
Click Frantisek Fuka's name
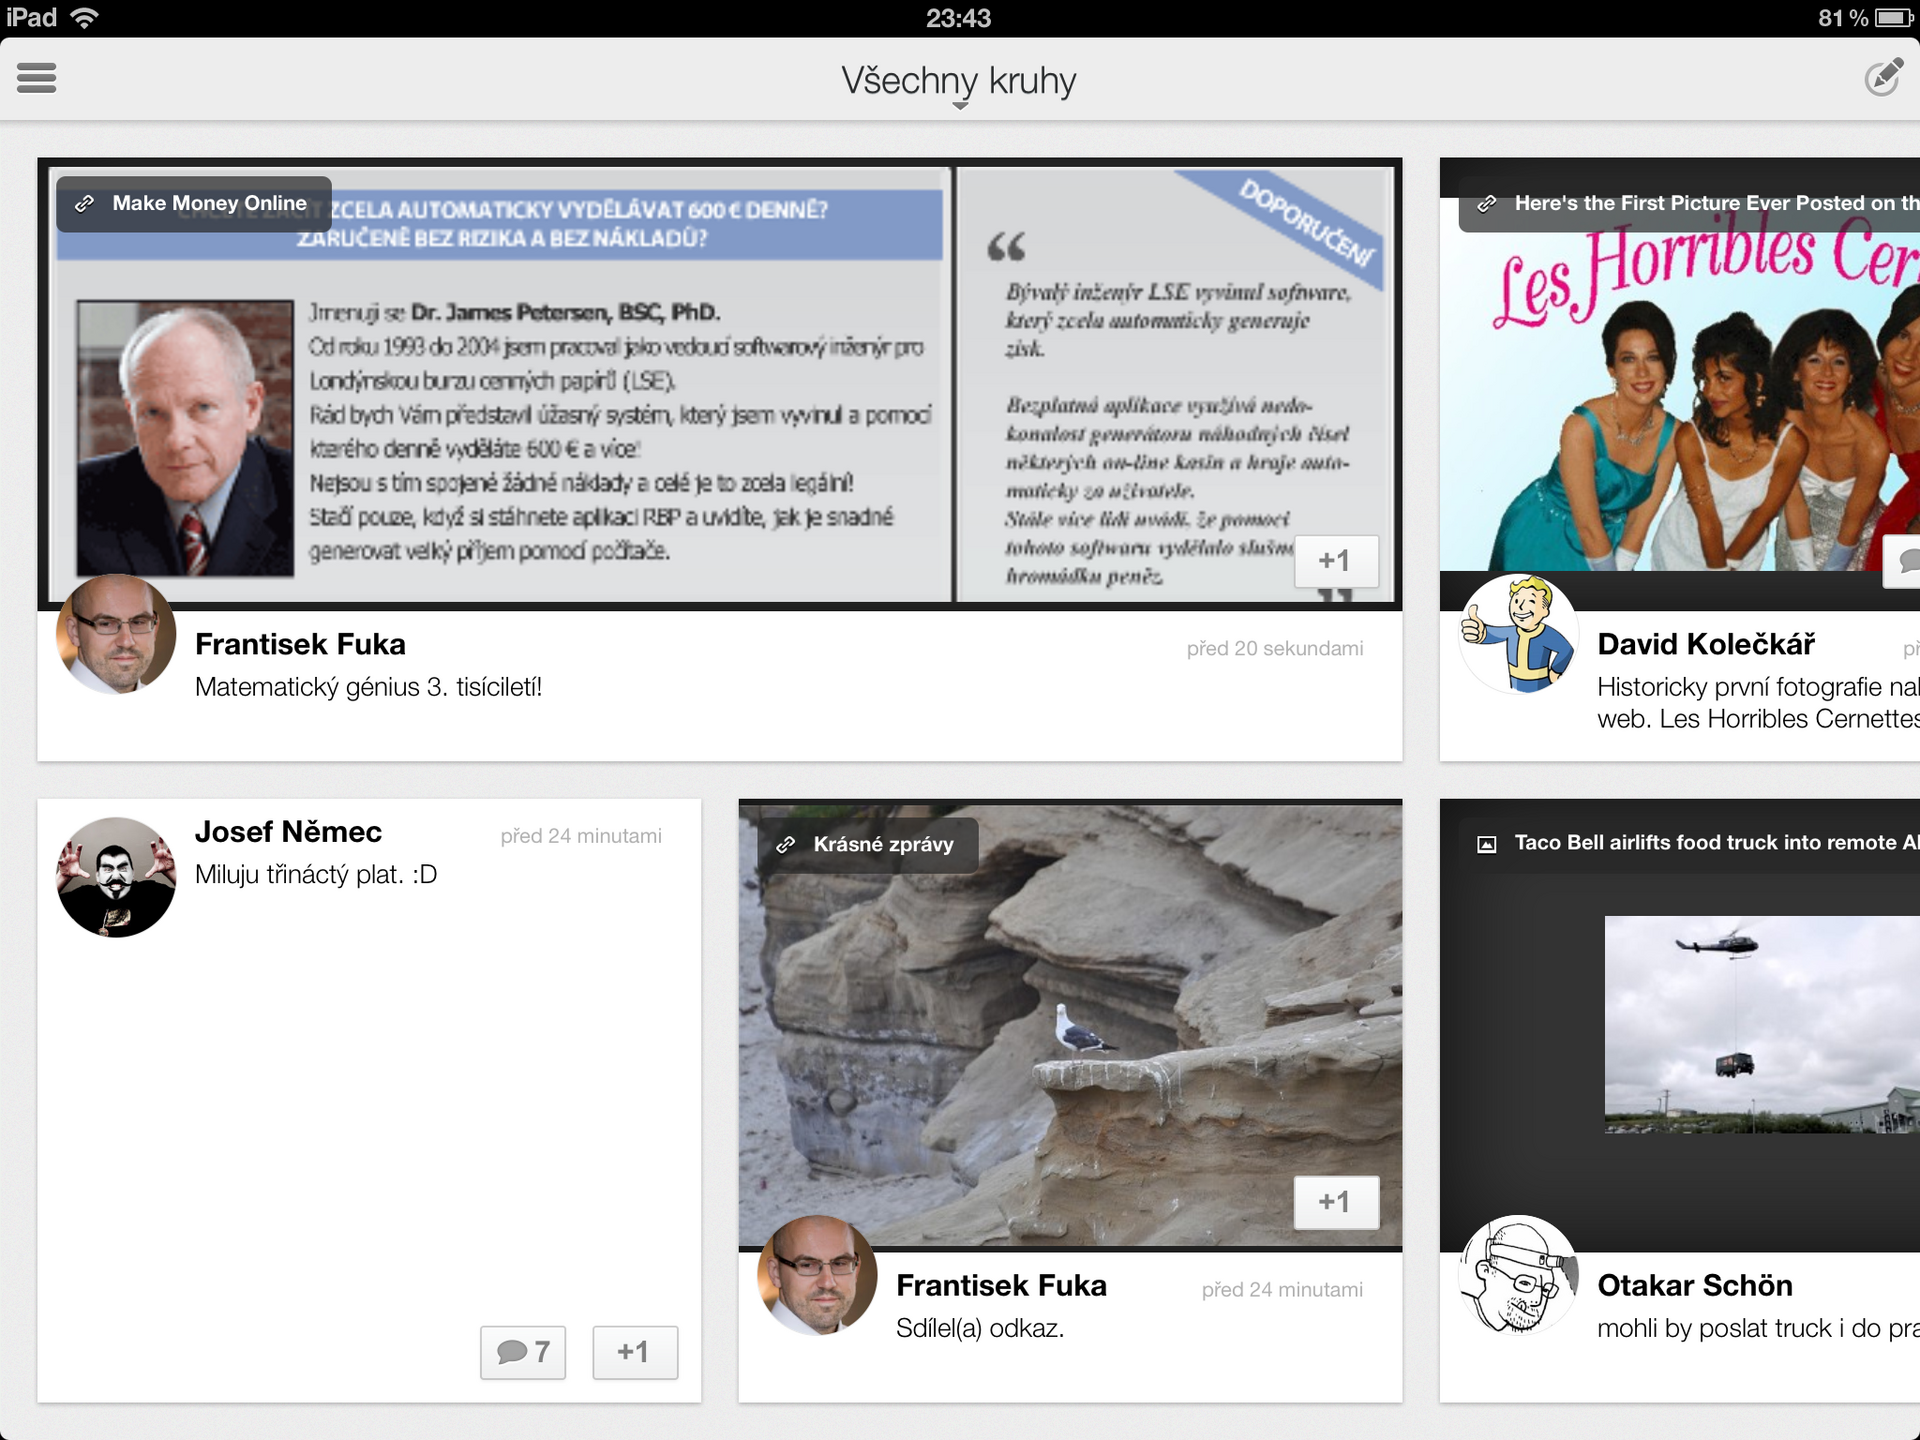[x=301, y=644]
